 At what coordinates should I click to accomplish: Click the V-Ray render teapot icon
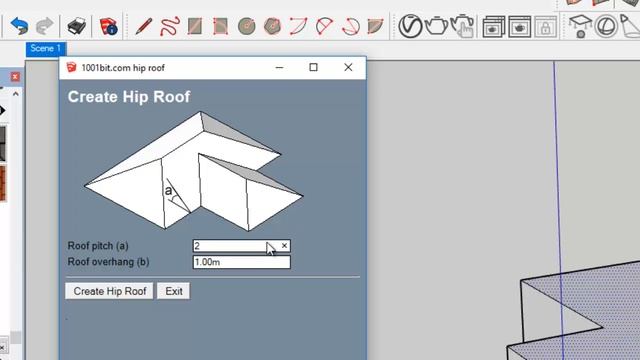tap(436, 26)
